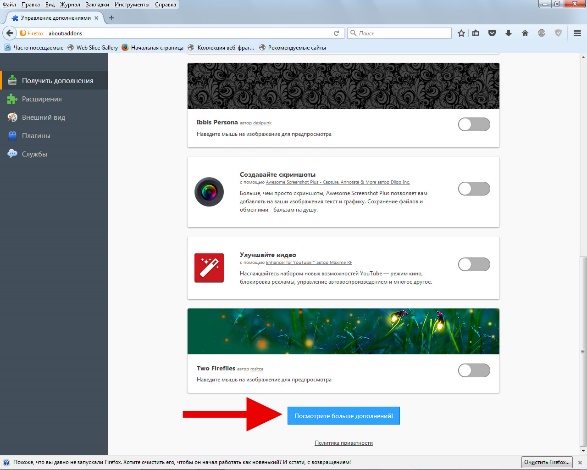Open the Расширения puzzle icon section
The width and height of the screenshot is (587, 470).
[12, 99]
